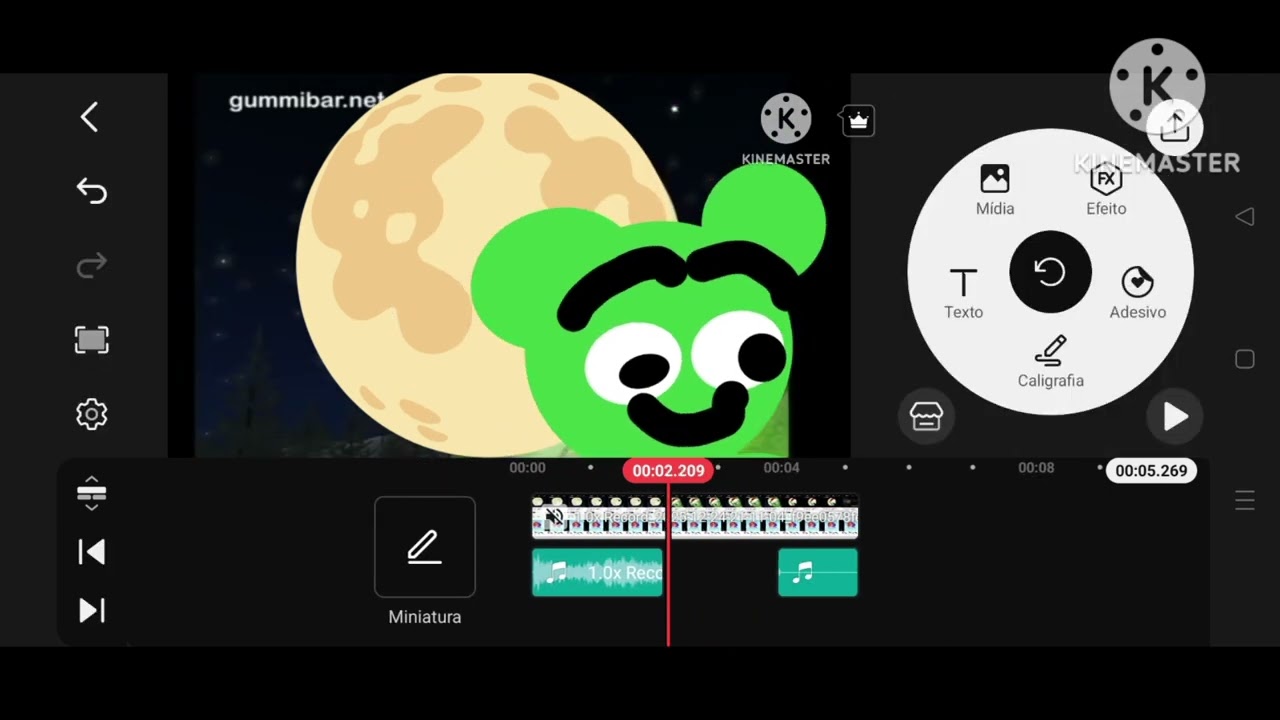1280x720 pixels.
Task: Open the Mídia browser
Action: [995, 190]
